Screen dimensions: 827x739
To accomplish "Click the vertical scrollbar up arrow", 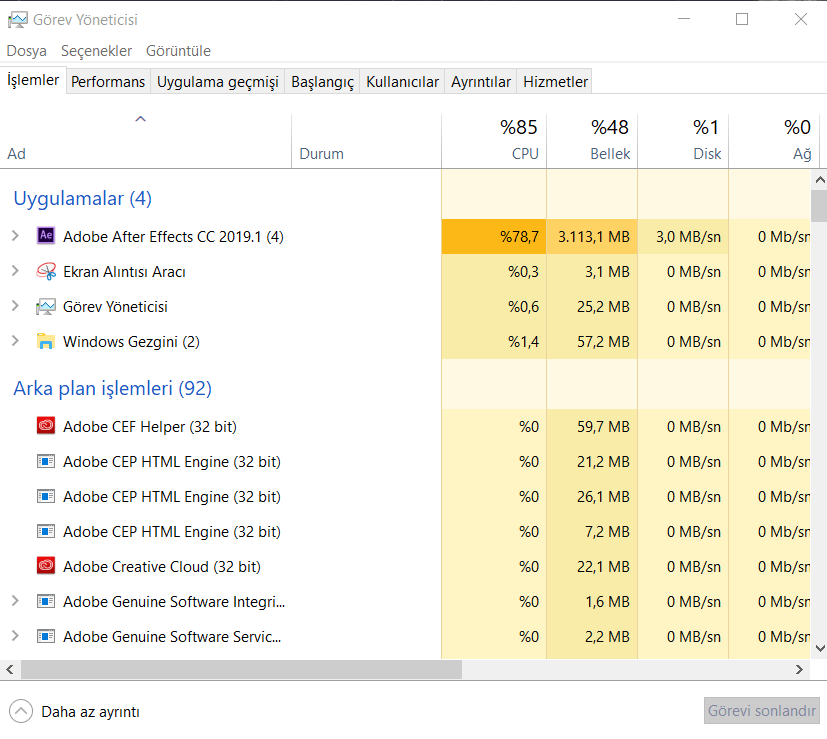I will coord(820,180).
